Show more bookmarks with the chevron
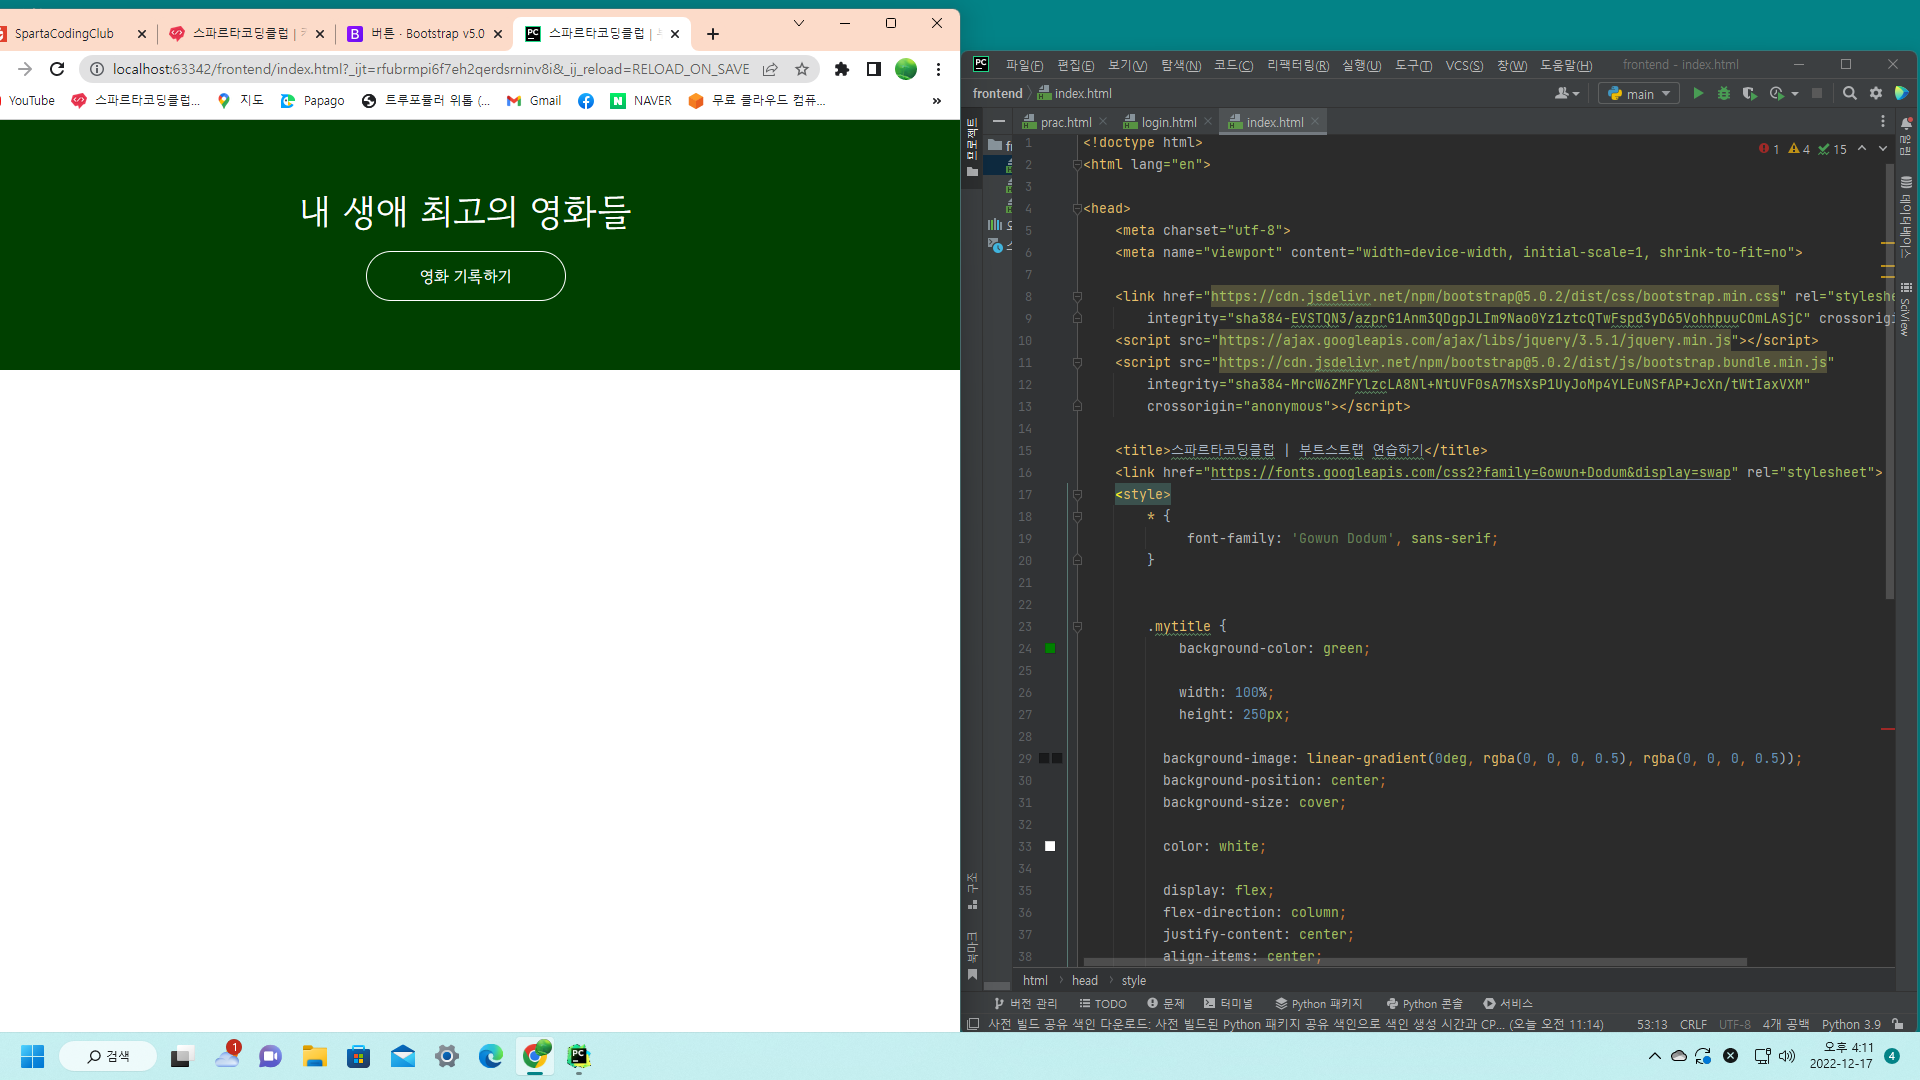The height and width of the screenshot is (1080, 1920). [937, 101]
